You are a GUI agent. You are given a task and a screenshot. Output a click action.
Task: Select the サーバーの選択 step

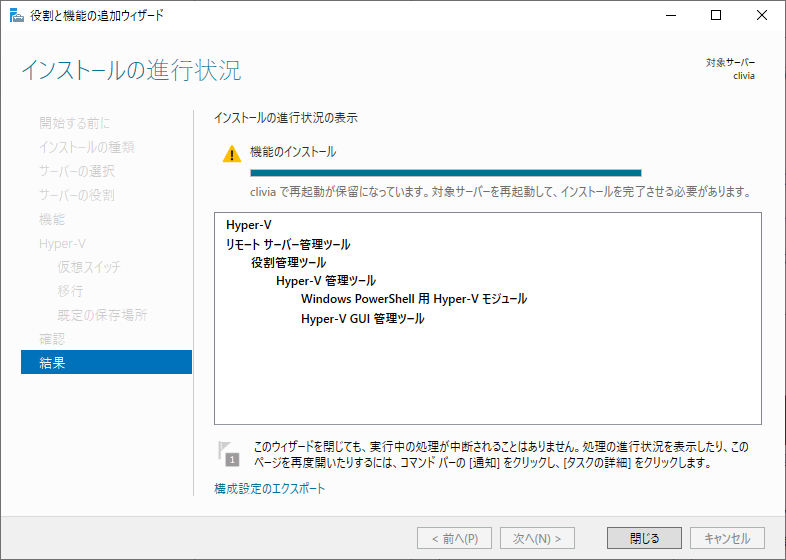[x=77, y=171]
